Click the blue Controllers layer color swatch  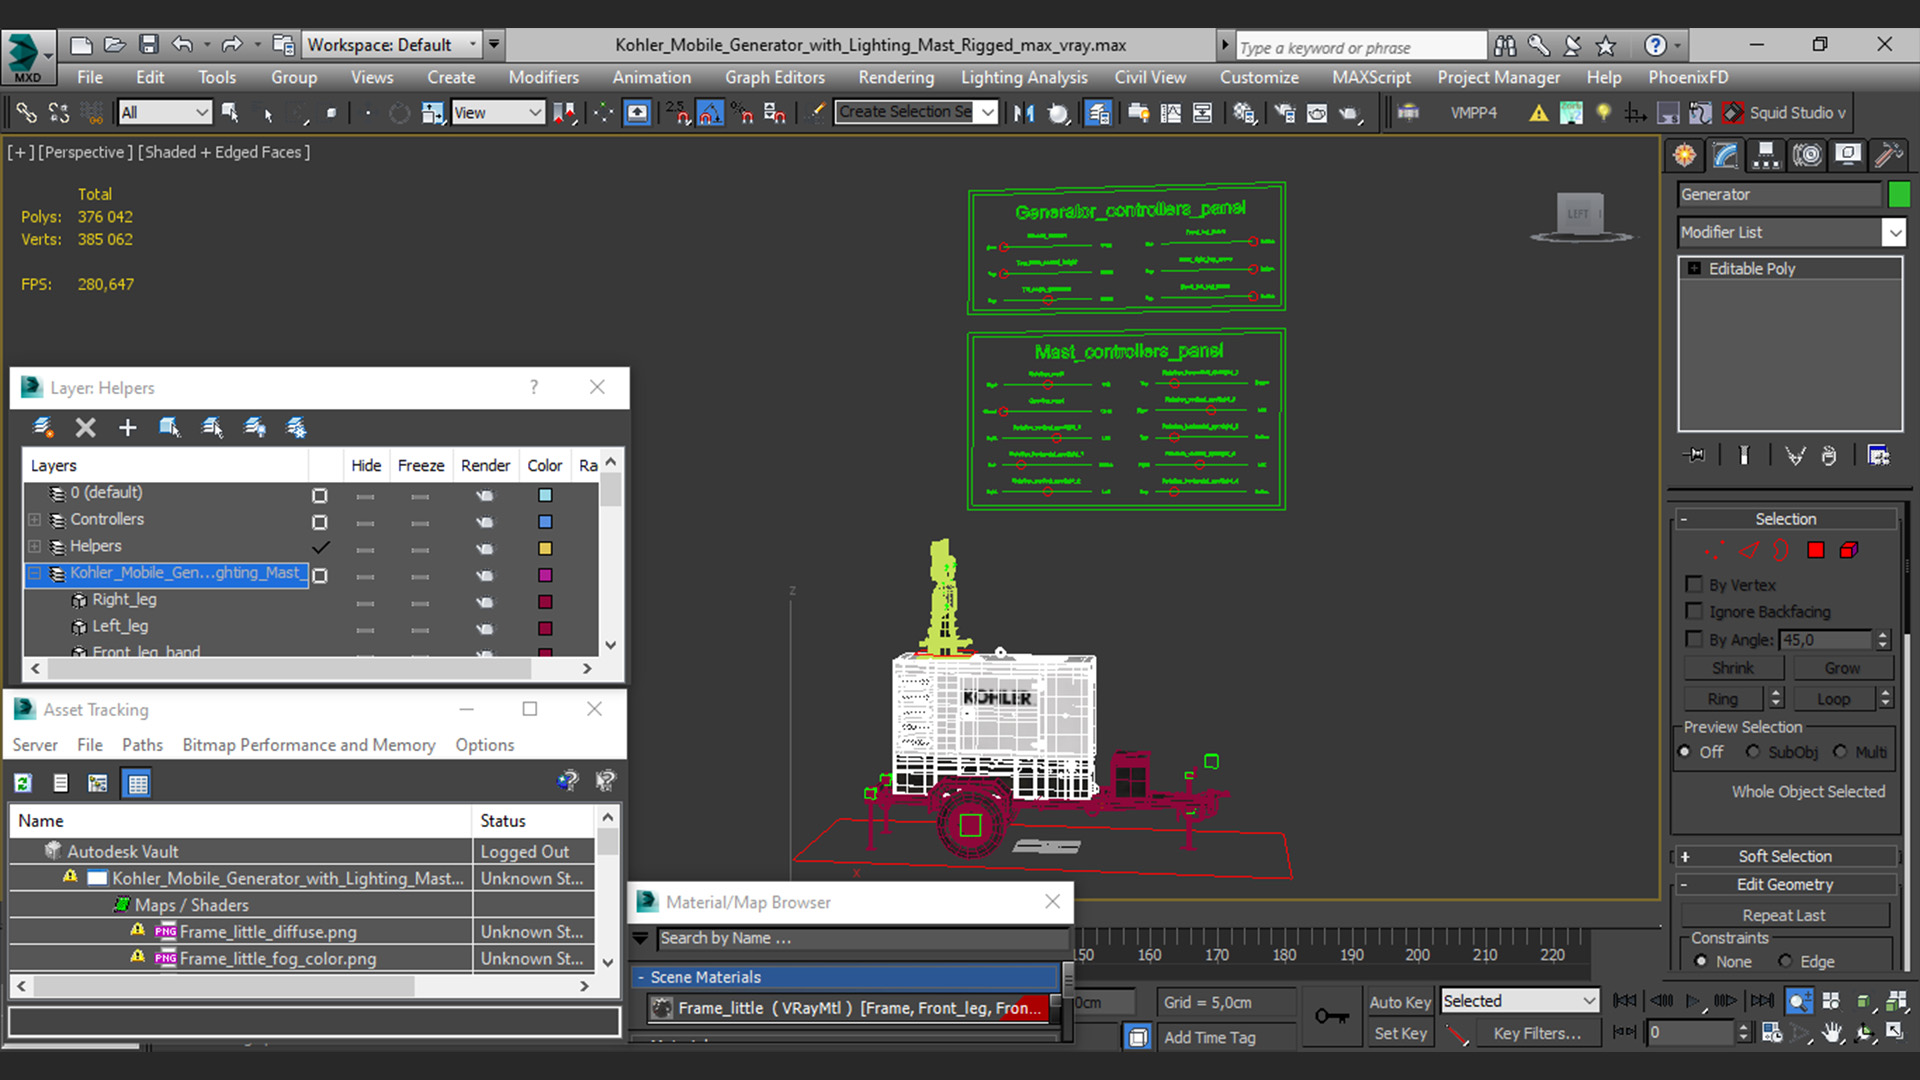pos(545,521)
